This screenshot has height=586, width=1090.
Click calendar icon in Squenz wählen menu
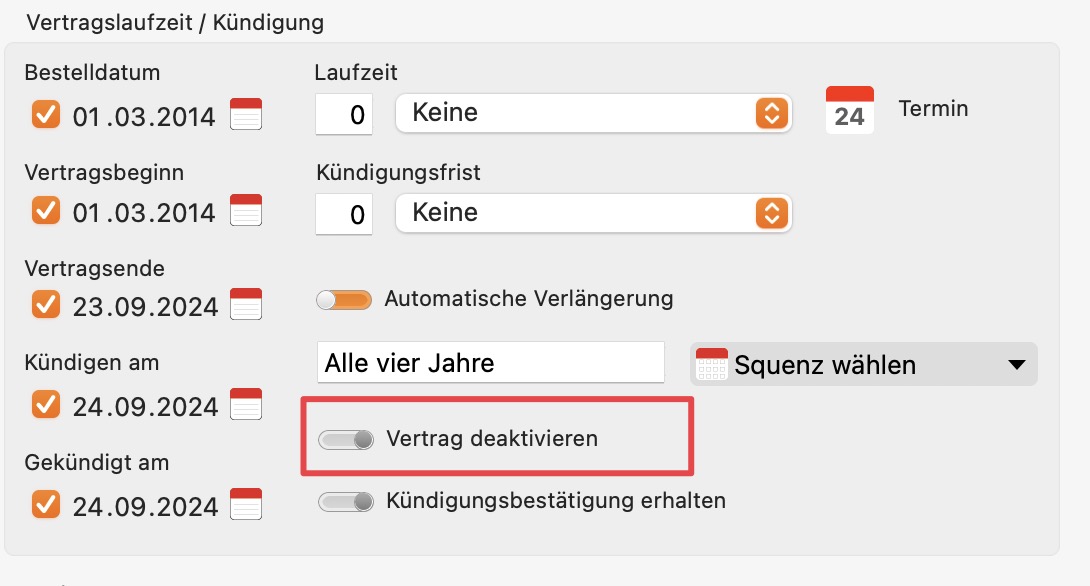(x=712, y=364)
